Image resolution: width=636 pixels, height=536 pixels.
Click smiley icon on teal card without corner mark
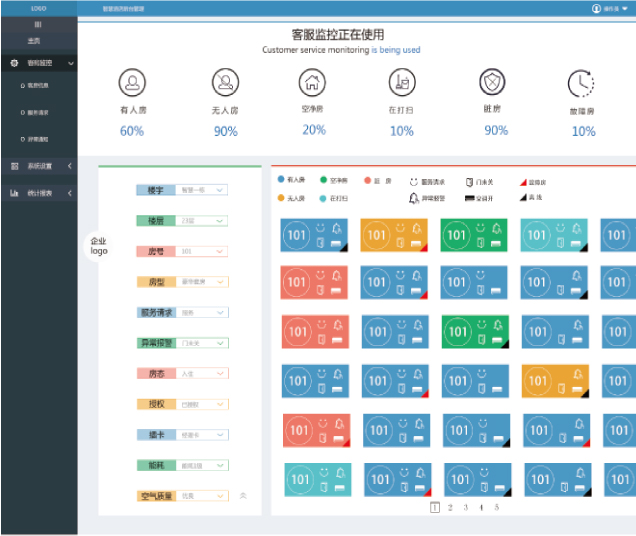coord(324,472)
